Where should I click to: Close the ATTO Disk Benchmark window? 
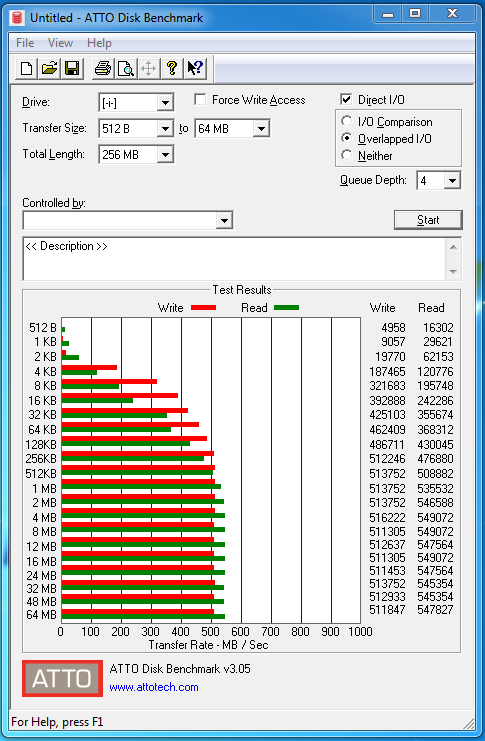click(x=452, y=14)
